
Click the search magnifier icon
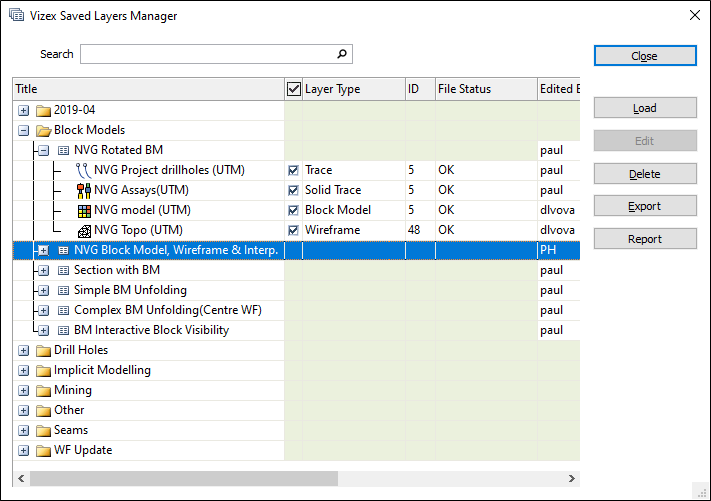coord(341,54)
